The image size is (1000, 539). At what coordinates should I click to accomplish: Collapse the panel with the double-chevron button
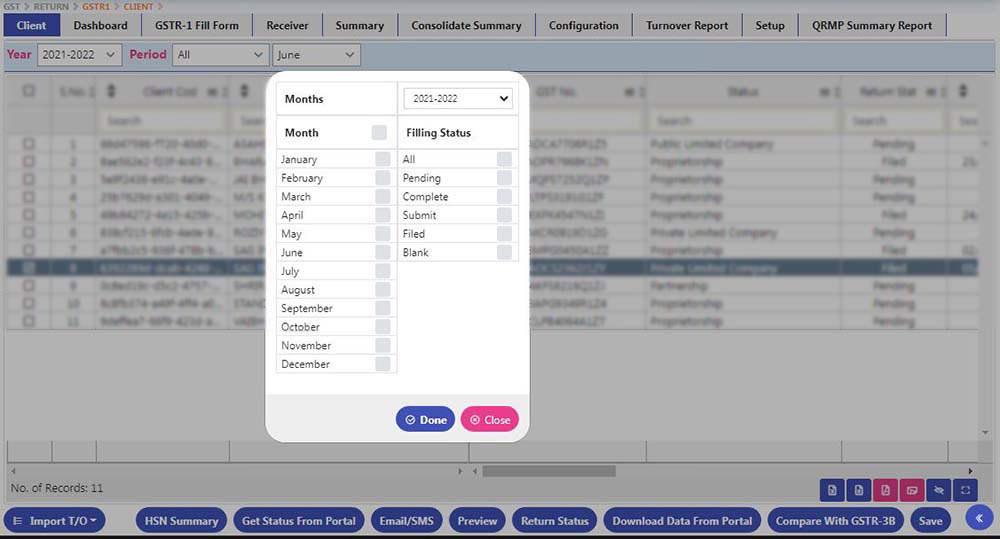pyautogui.click(x=979, y=517)
